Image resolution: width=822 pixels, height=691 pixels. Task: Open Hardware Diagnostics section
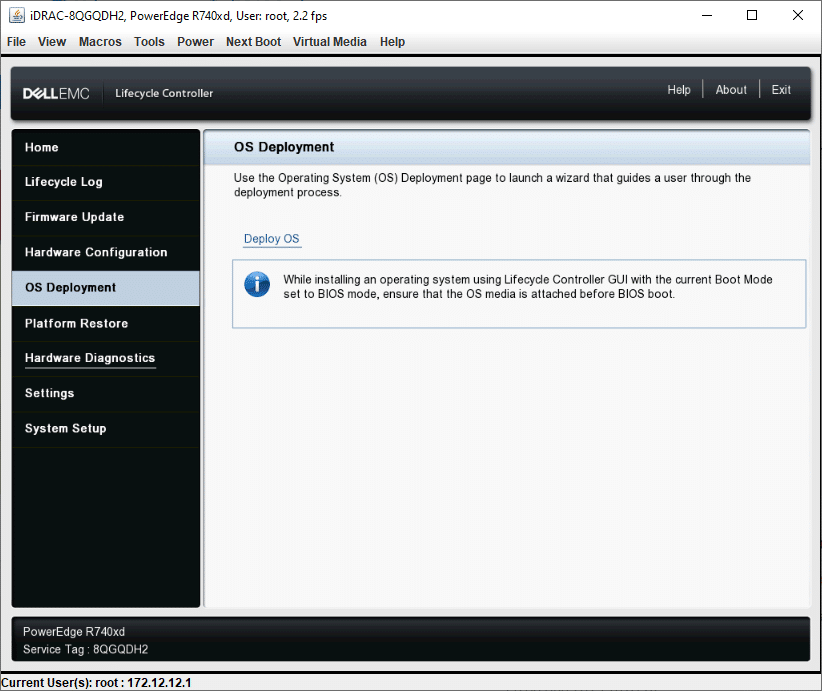pos(106,358)
